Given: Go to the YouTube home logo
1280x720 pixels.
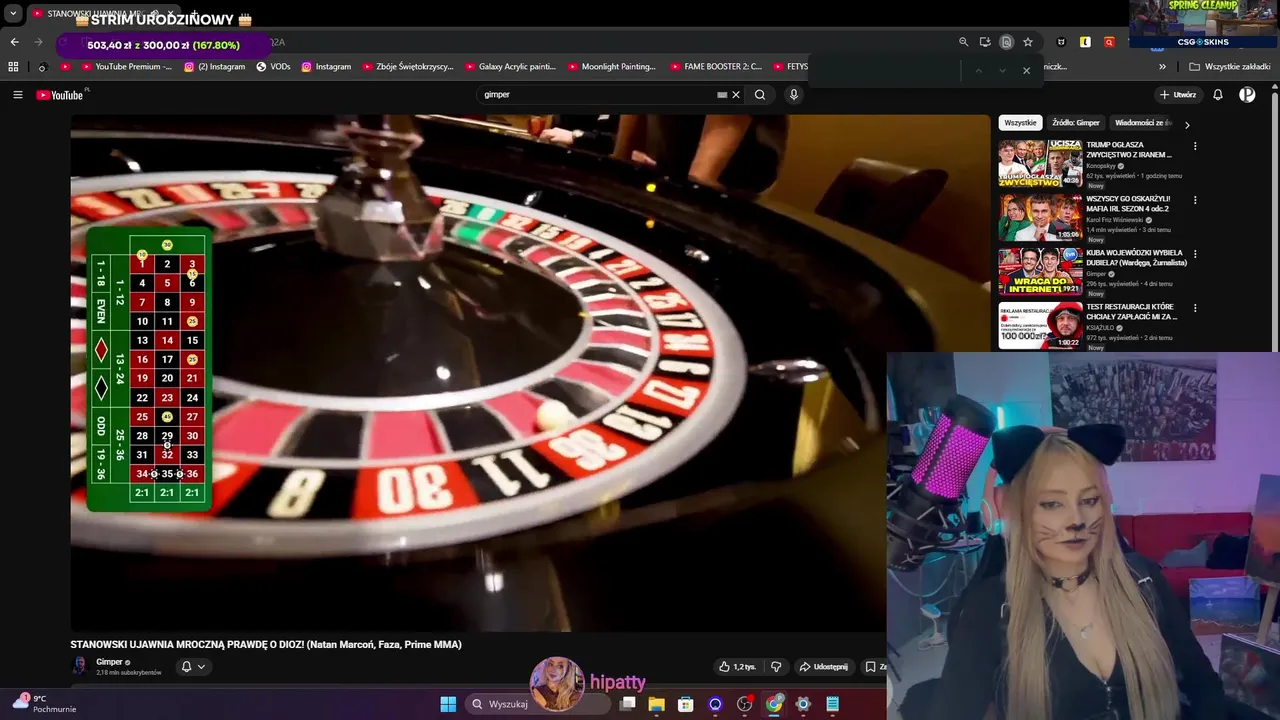Looking at the screenshot, I should pyautogui.click(x=60, y=95).
